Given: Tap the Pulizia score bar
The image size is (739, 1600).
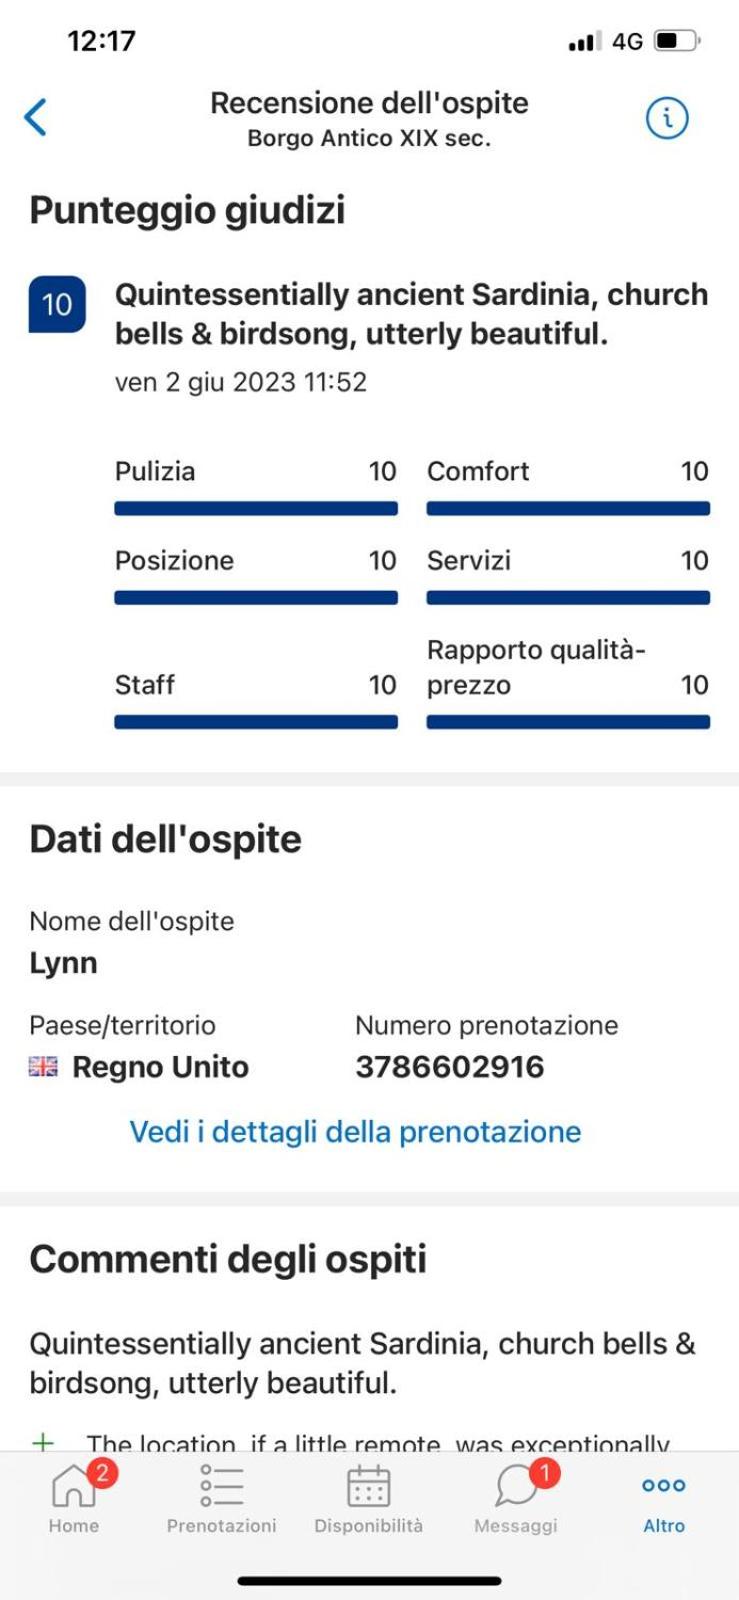Looking at the screenshot, I should 256,508.
